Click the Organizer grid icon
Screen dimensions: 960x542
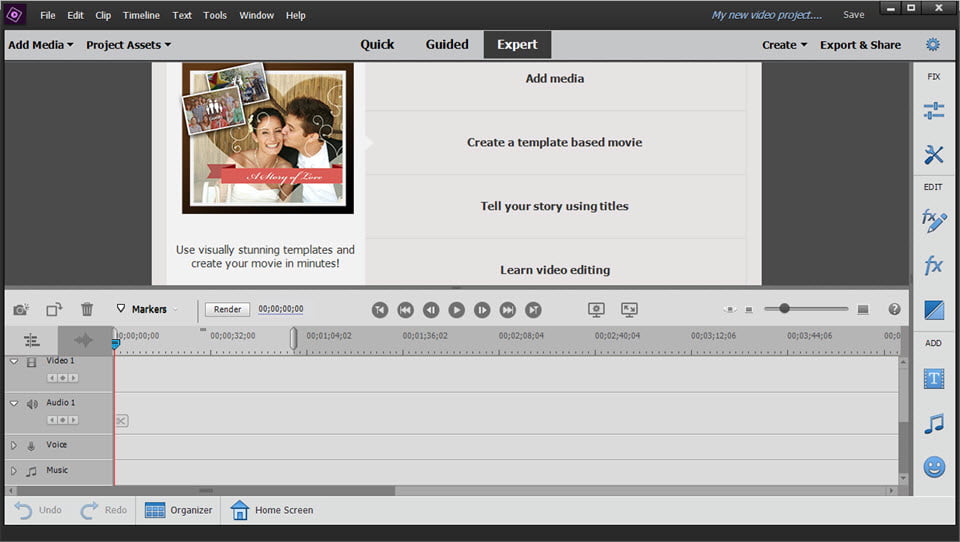pyautogui.click(x=155, y=510)
